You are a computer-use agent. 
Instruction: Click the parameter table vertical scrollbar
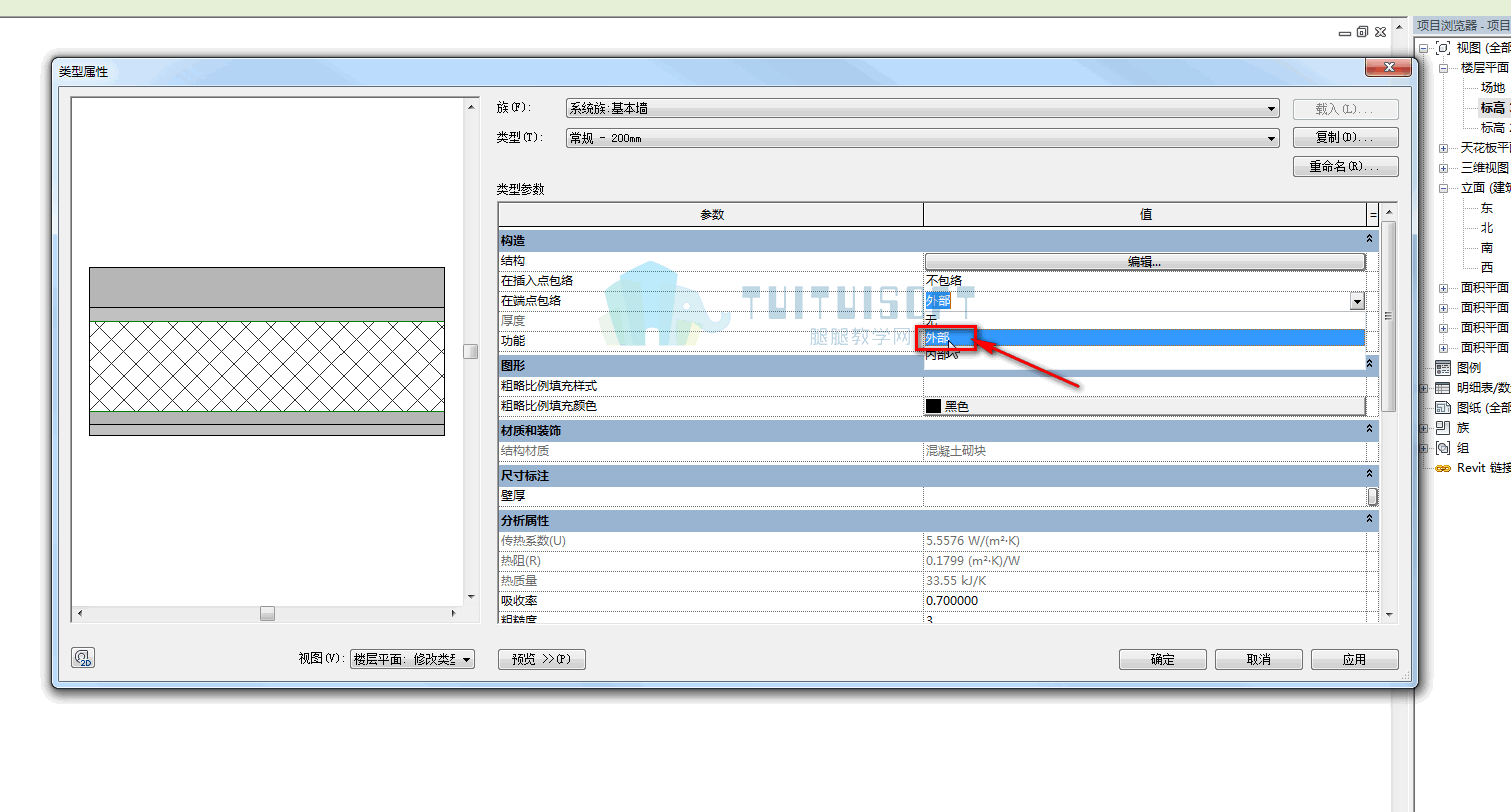[x=1388, y=315]
